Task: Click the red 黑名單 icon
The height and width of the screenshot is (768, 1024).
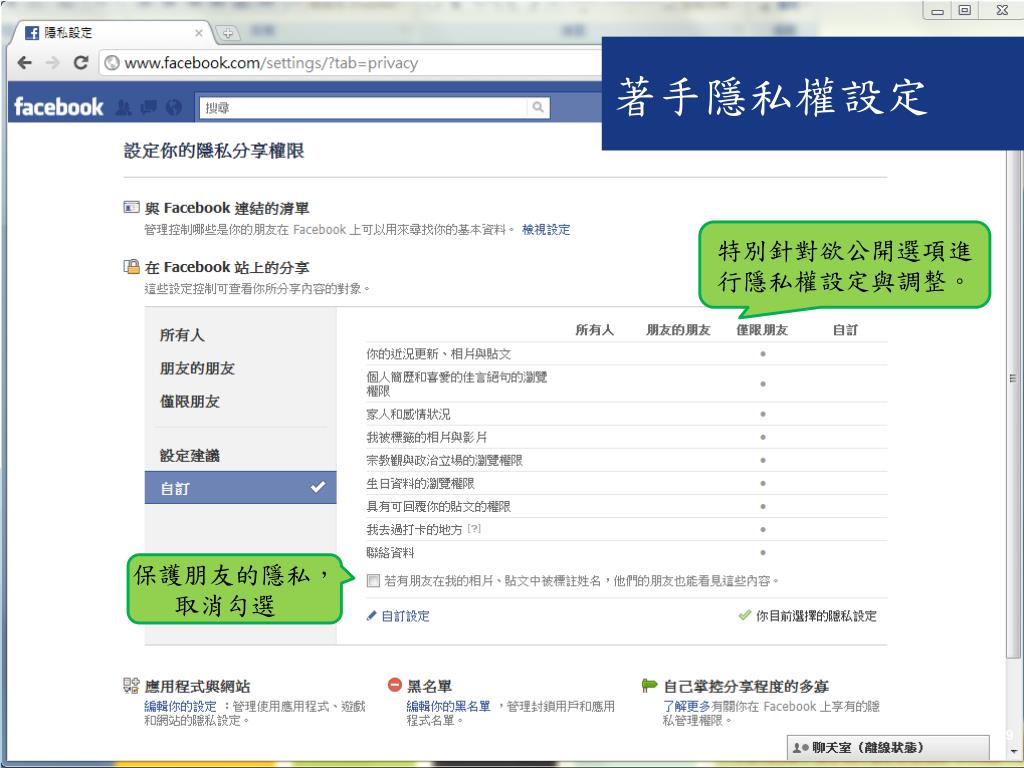Action: pyautogui.click(x=394, y=685)
